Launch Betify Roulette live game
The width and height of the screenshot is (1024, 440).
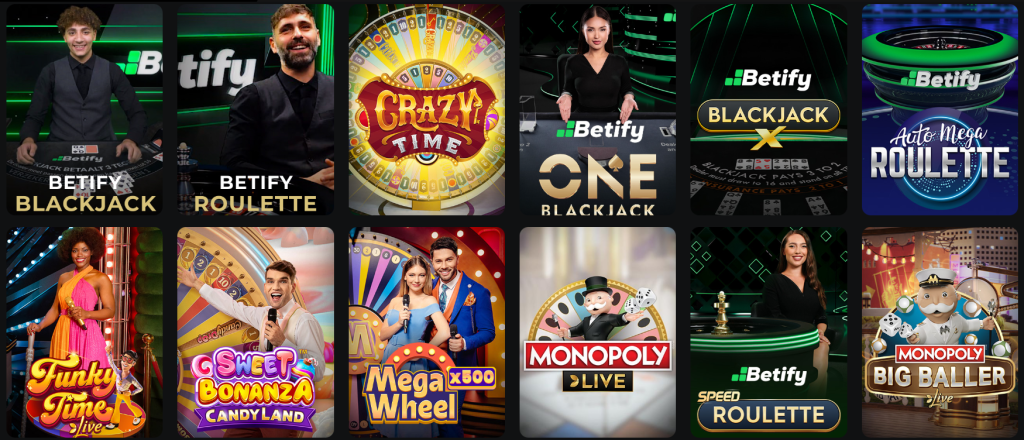tap(255, 110)
